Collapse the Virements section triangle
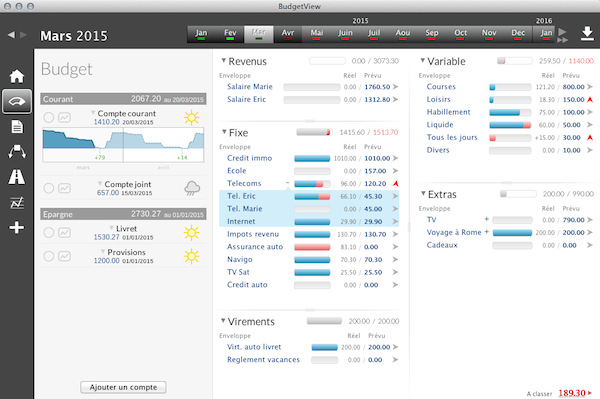This screenshot has width=600, height=399. (x=223, y=320)
